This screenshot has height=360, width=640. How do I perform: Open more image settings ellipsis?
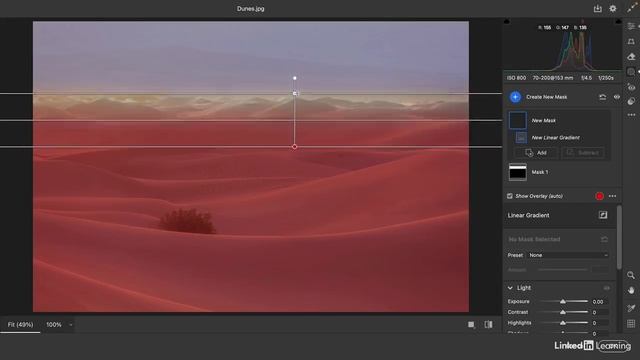(631, 115)
